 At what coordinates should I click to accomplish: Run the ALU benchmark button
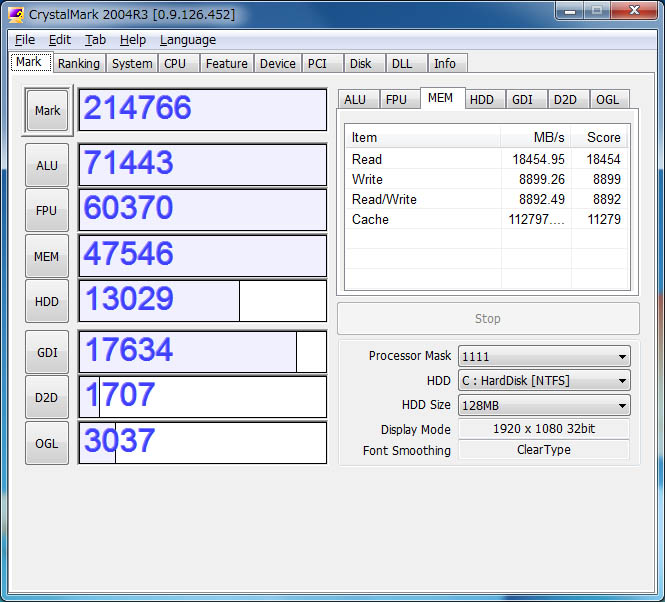point(47,165)
